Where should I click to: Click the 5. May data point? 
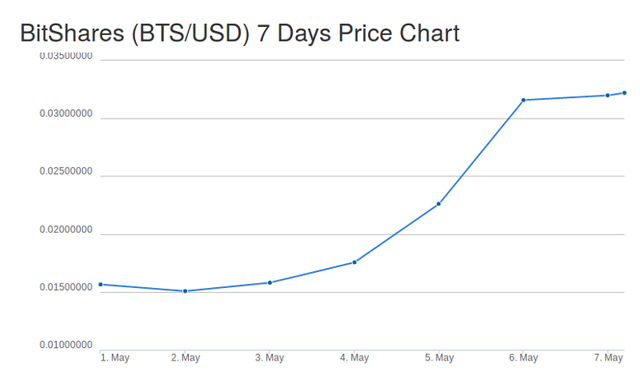pyautogui.click(x=439, y=204)
